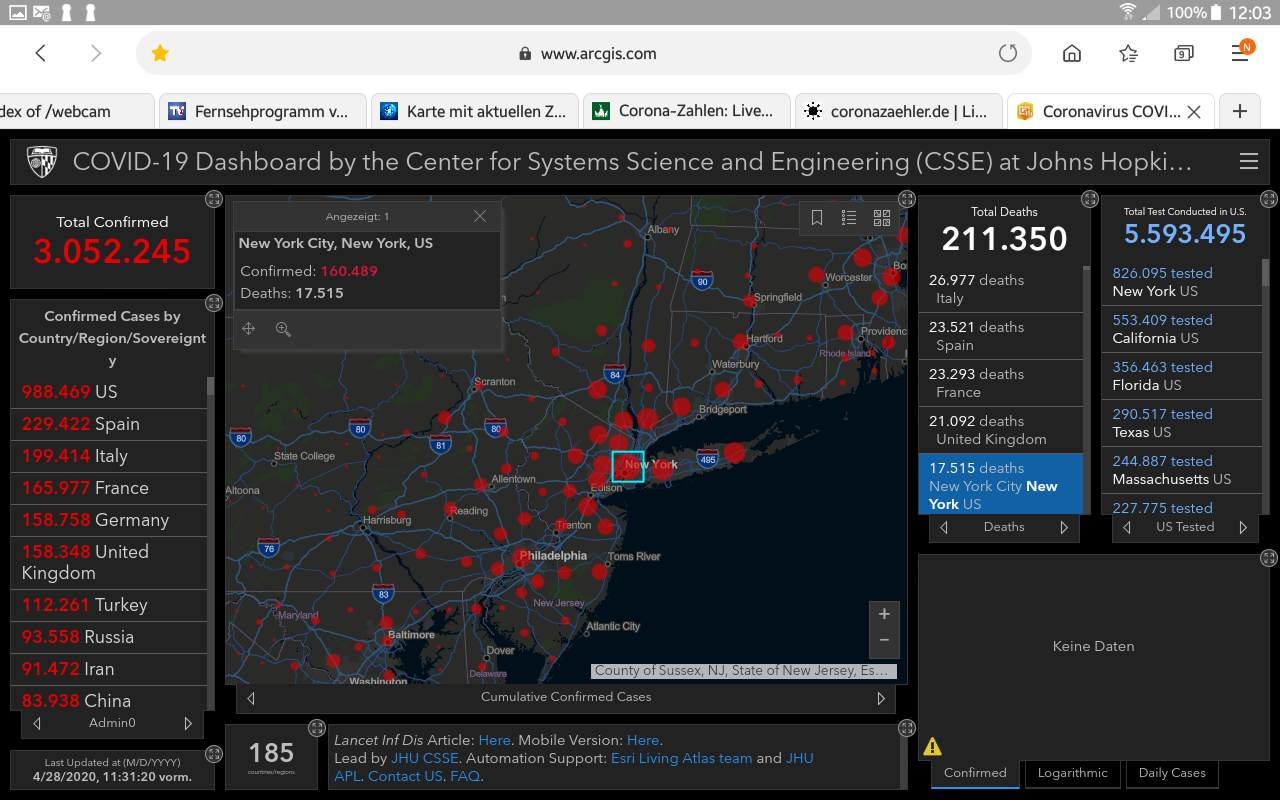The height and width of the screenshot is (800, 1280).
Task: Open the tab switcher showing 9 tabs
Action: point(1184,54)
